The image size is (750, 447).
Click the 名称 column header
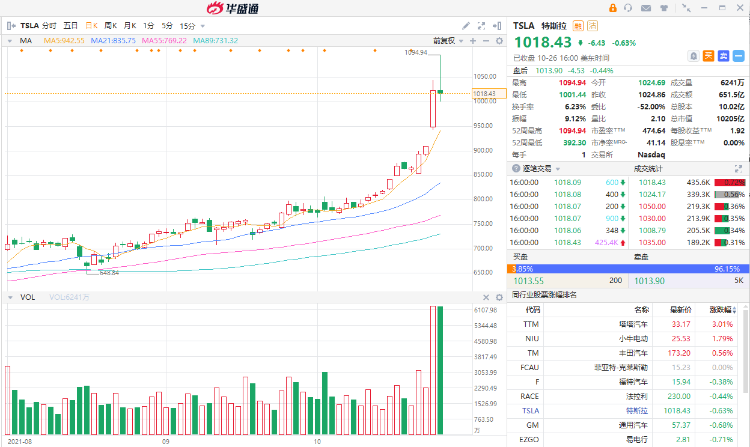641,310
